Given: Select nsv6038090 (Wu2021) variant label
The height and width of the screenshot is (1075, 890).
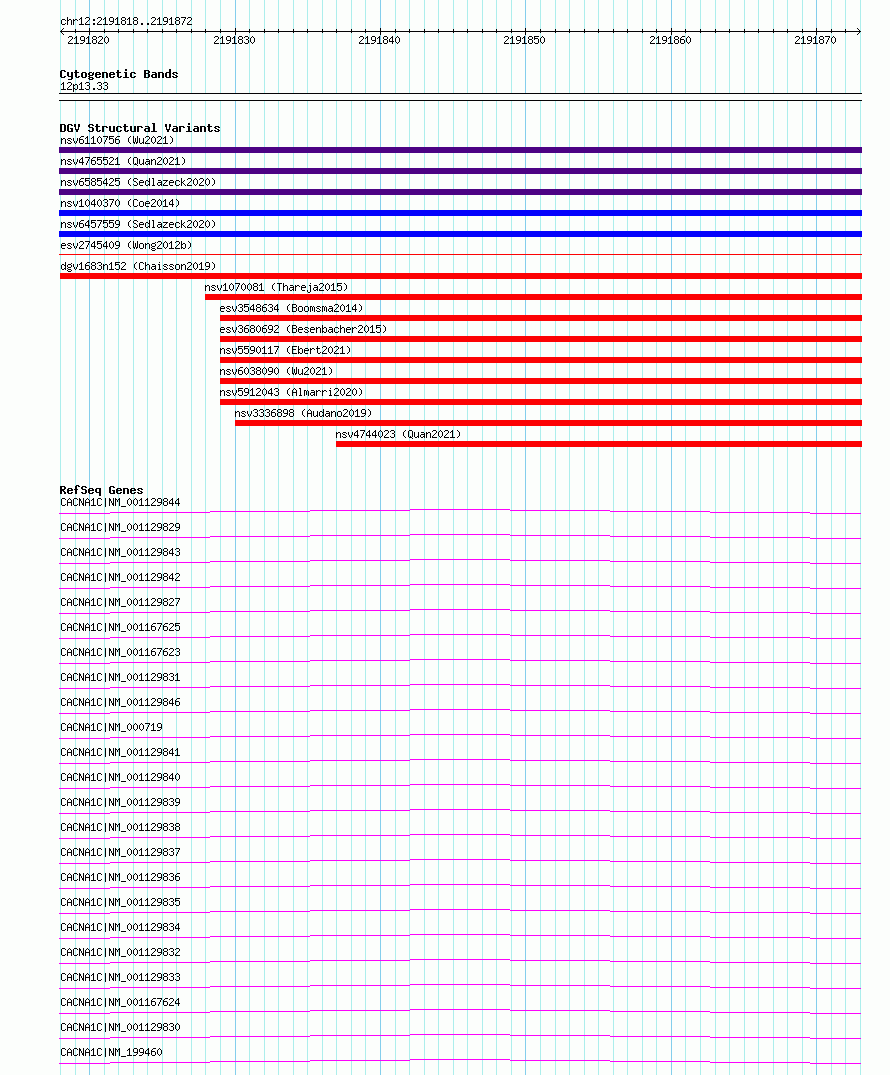Looking at the screenshot, I should tap(276, 371).
